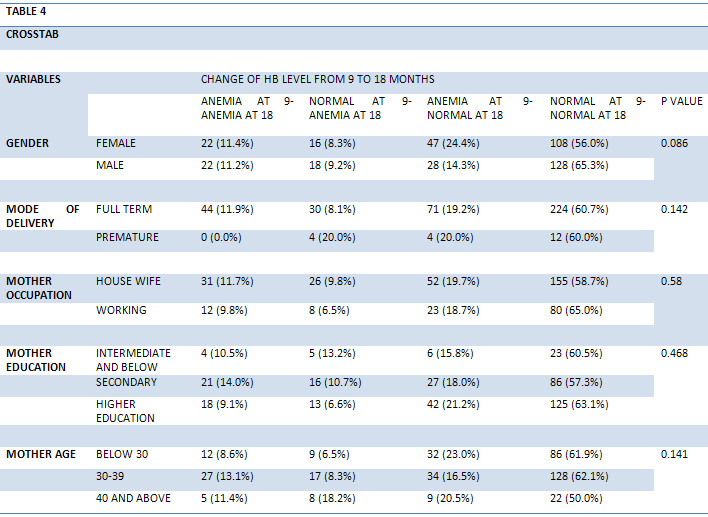
Task: Select the WORKING 80 (65.0%) cell
Action: pyautogui.click(x=576, y=310)
